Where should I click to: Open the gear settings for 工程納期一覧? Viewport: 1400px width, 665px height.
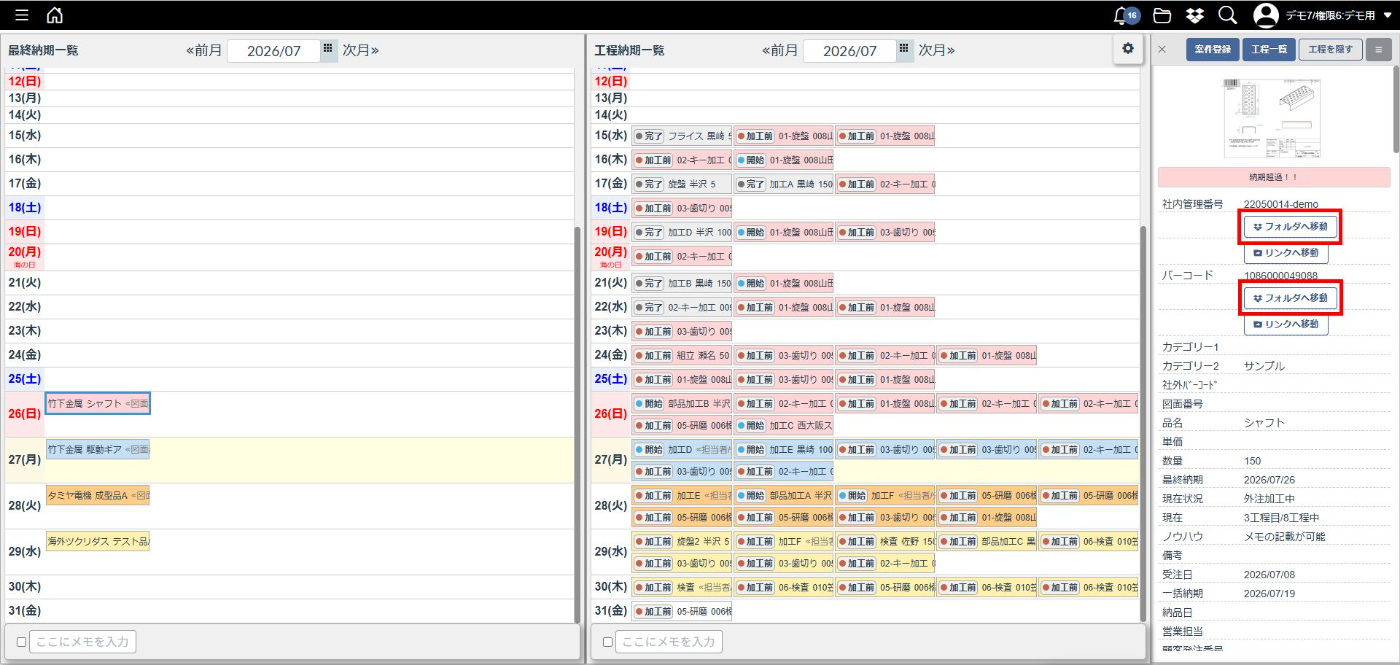coord(1128,48)
